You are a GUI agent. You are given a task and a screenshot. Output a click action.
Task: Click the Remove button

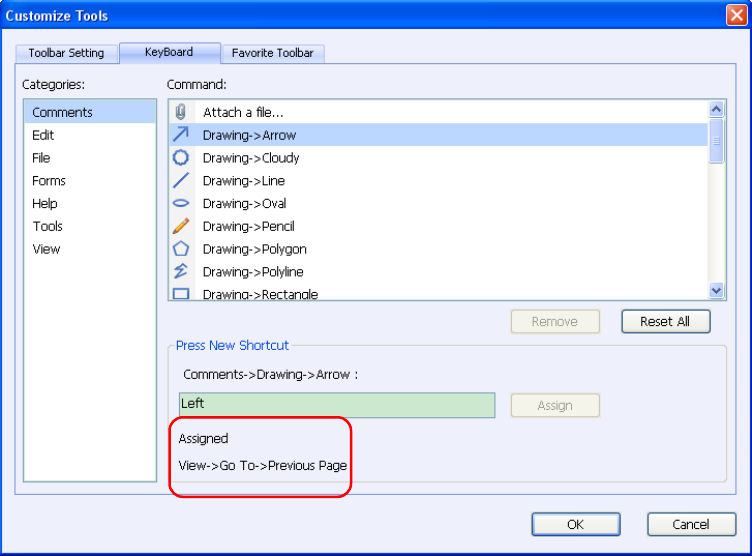click(x=555, y=321)
